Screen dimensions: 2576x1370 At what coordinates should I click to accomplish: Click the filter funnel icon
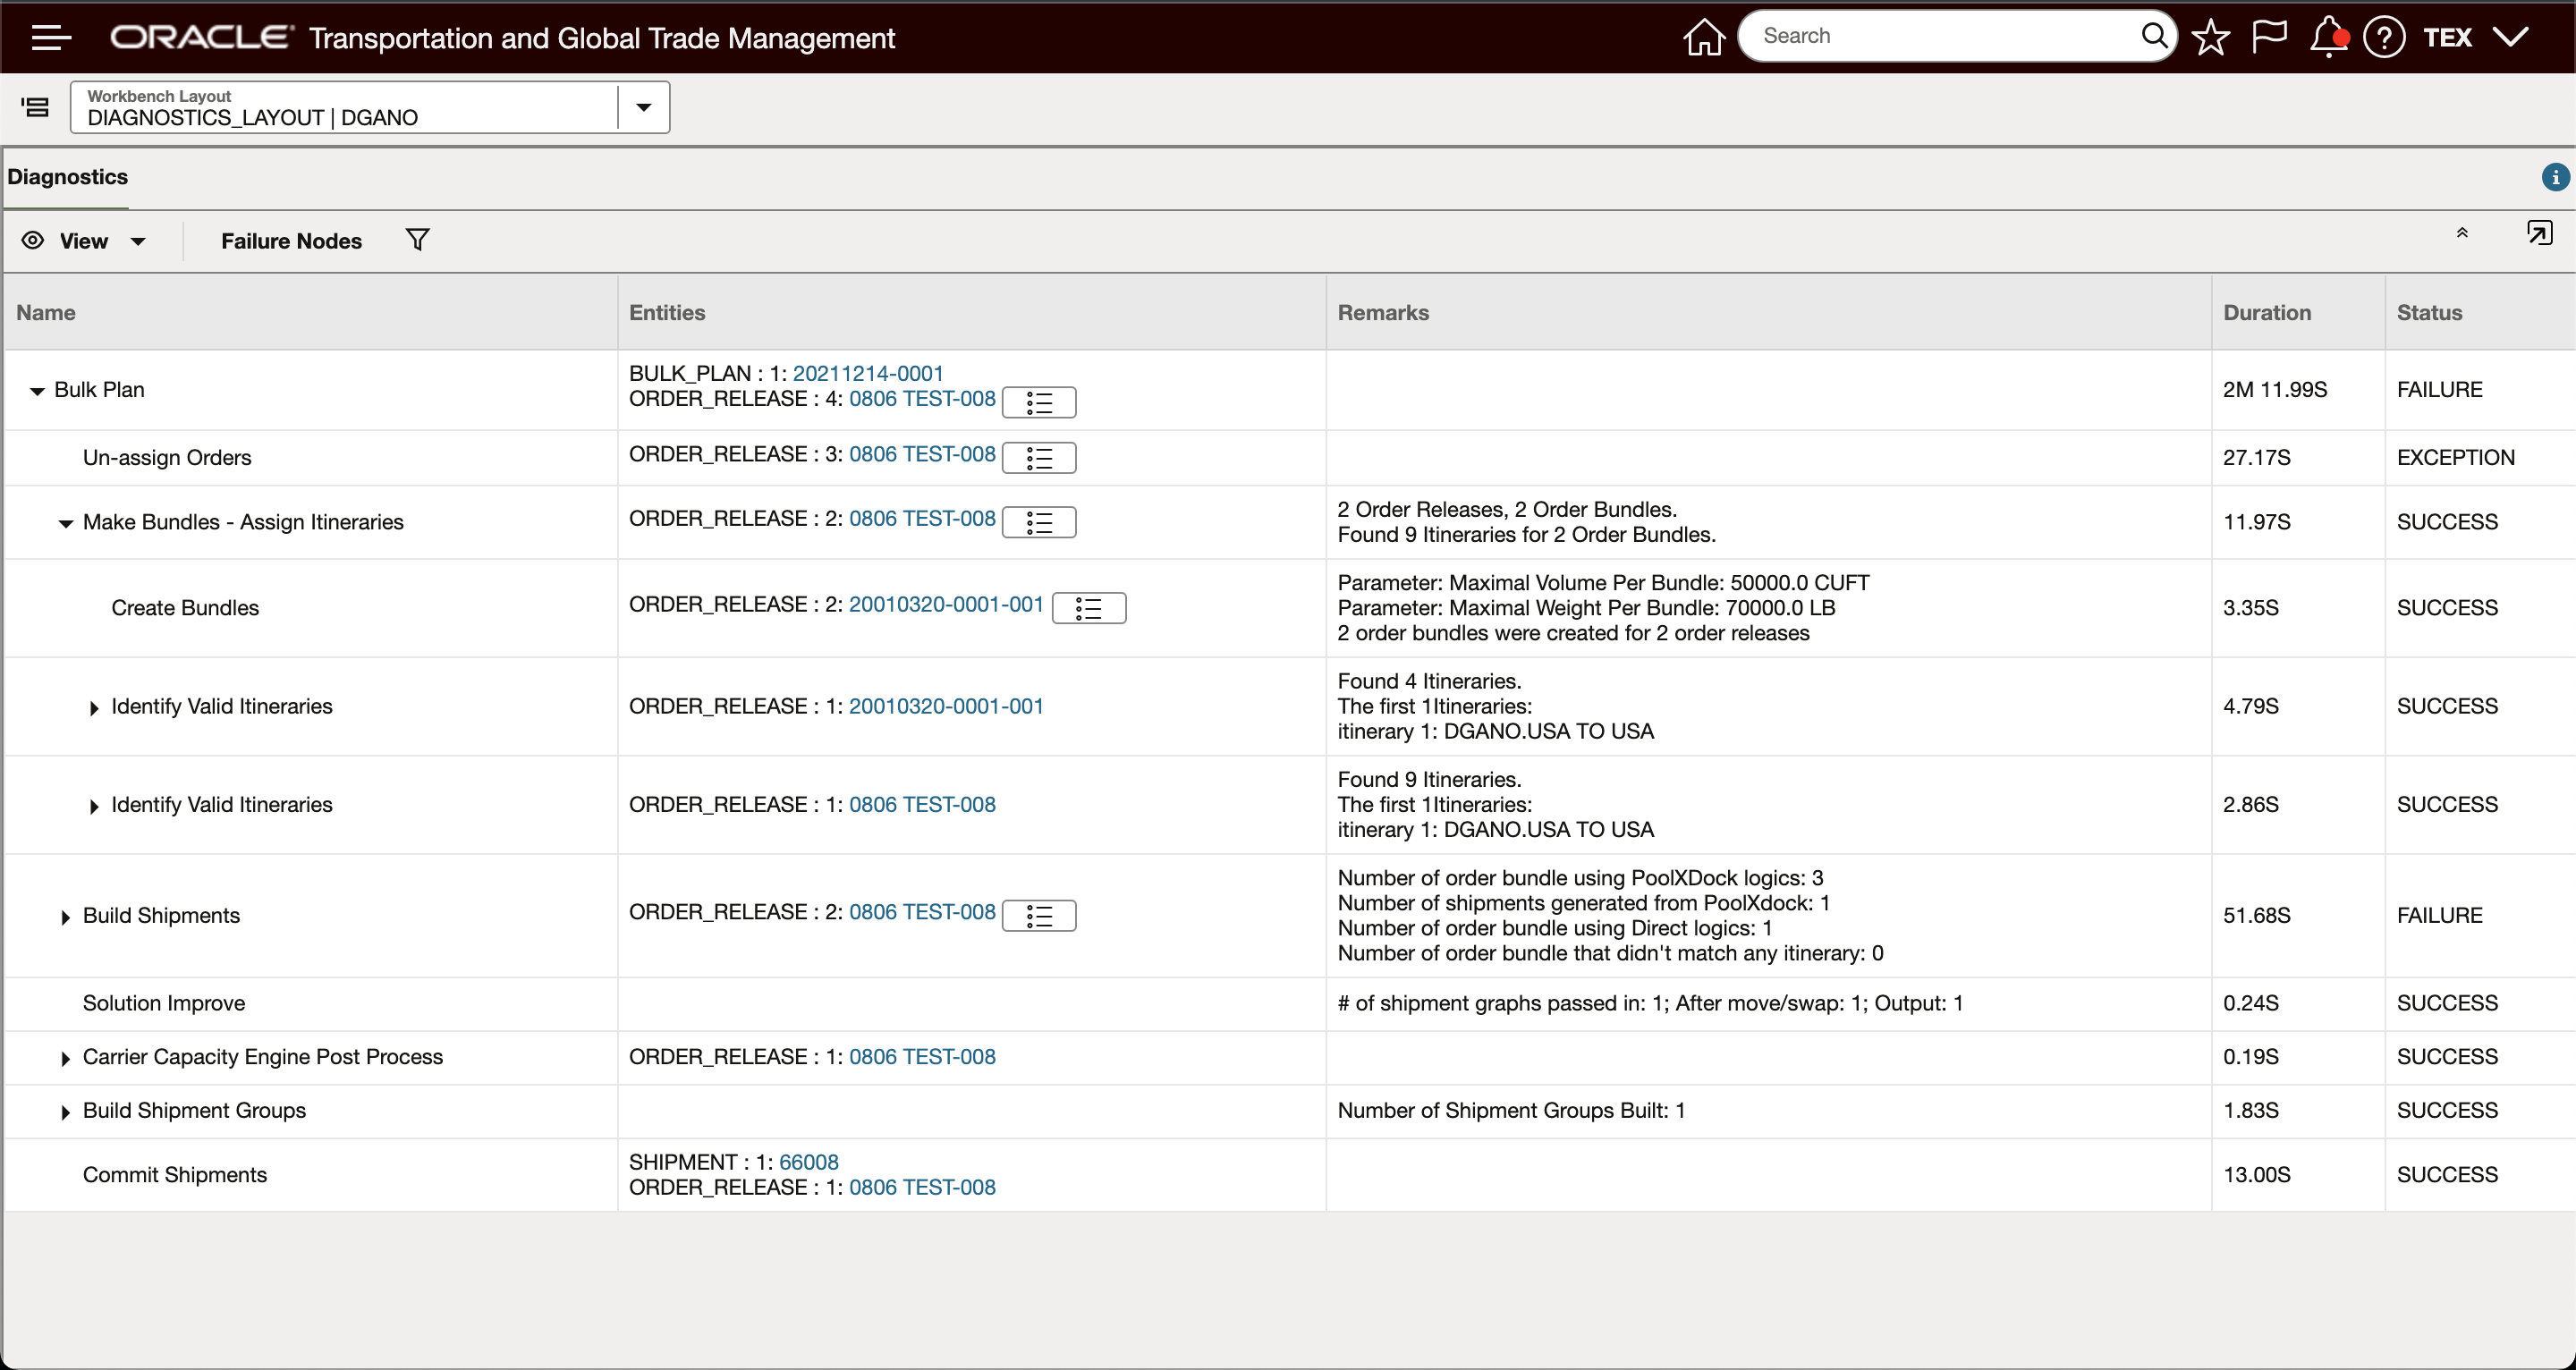[418, 240]
